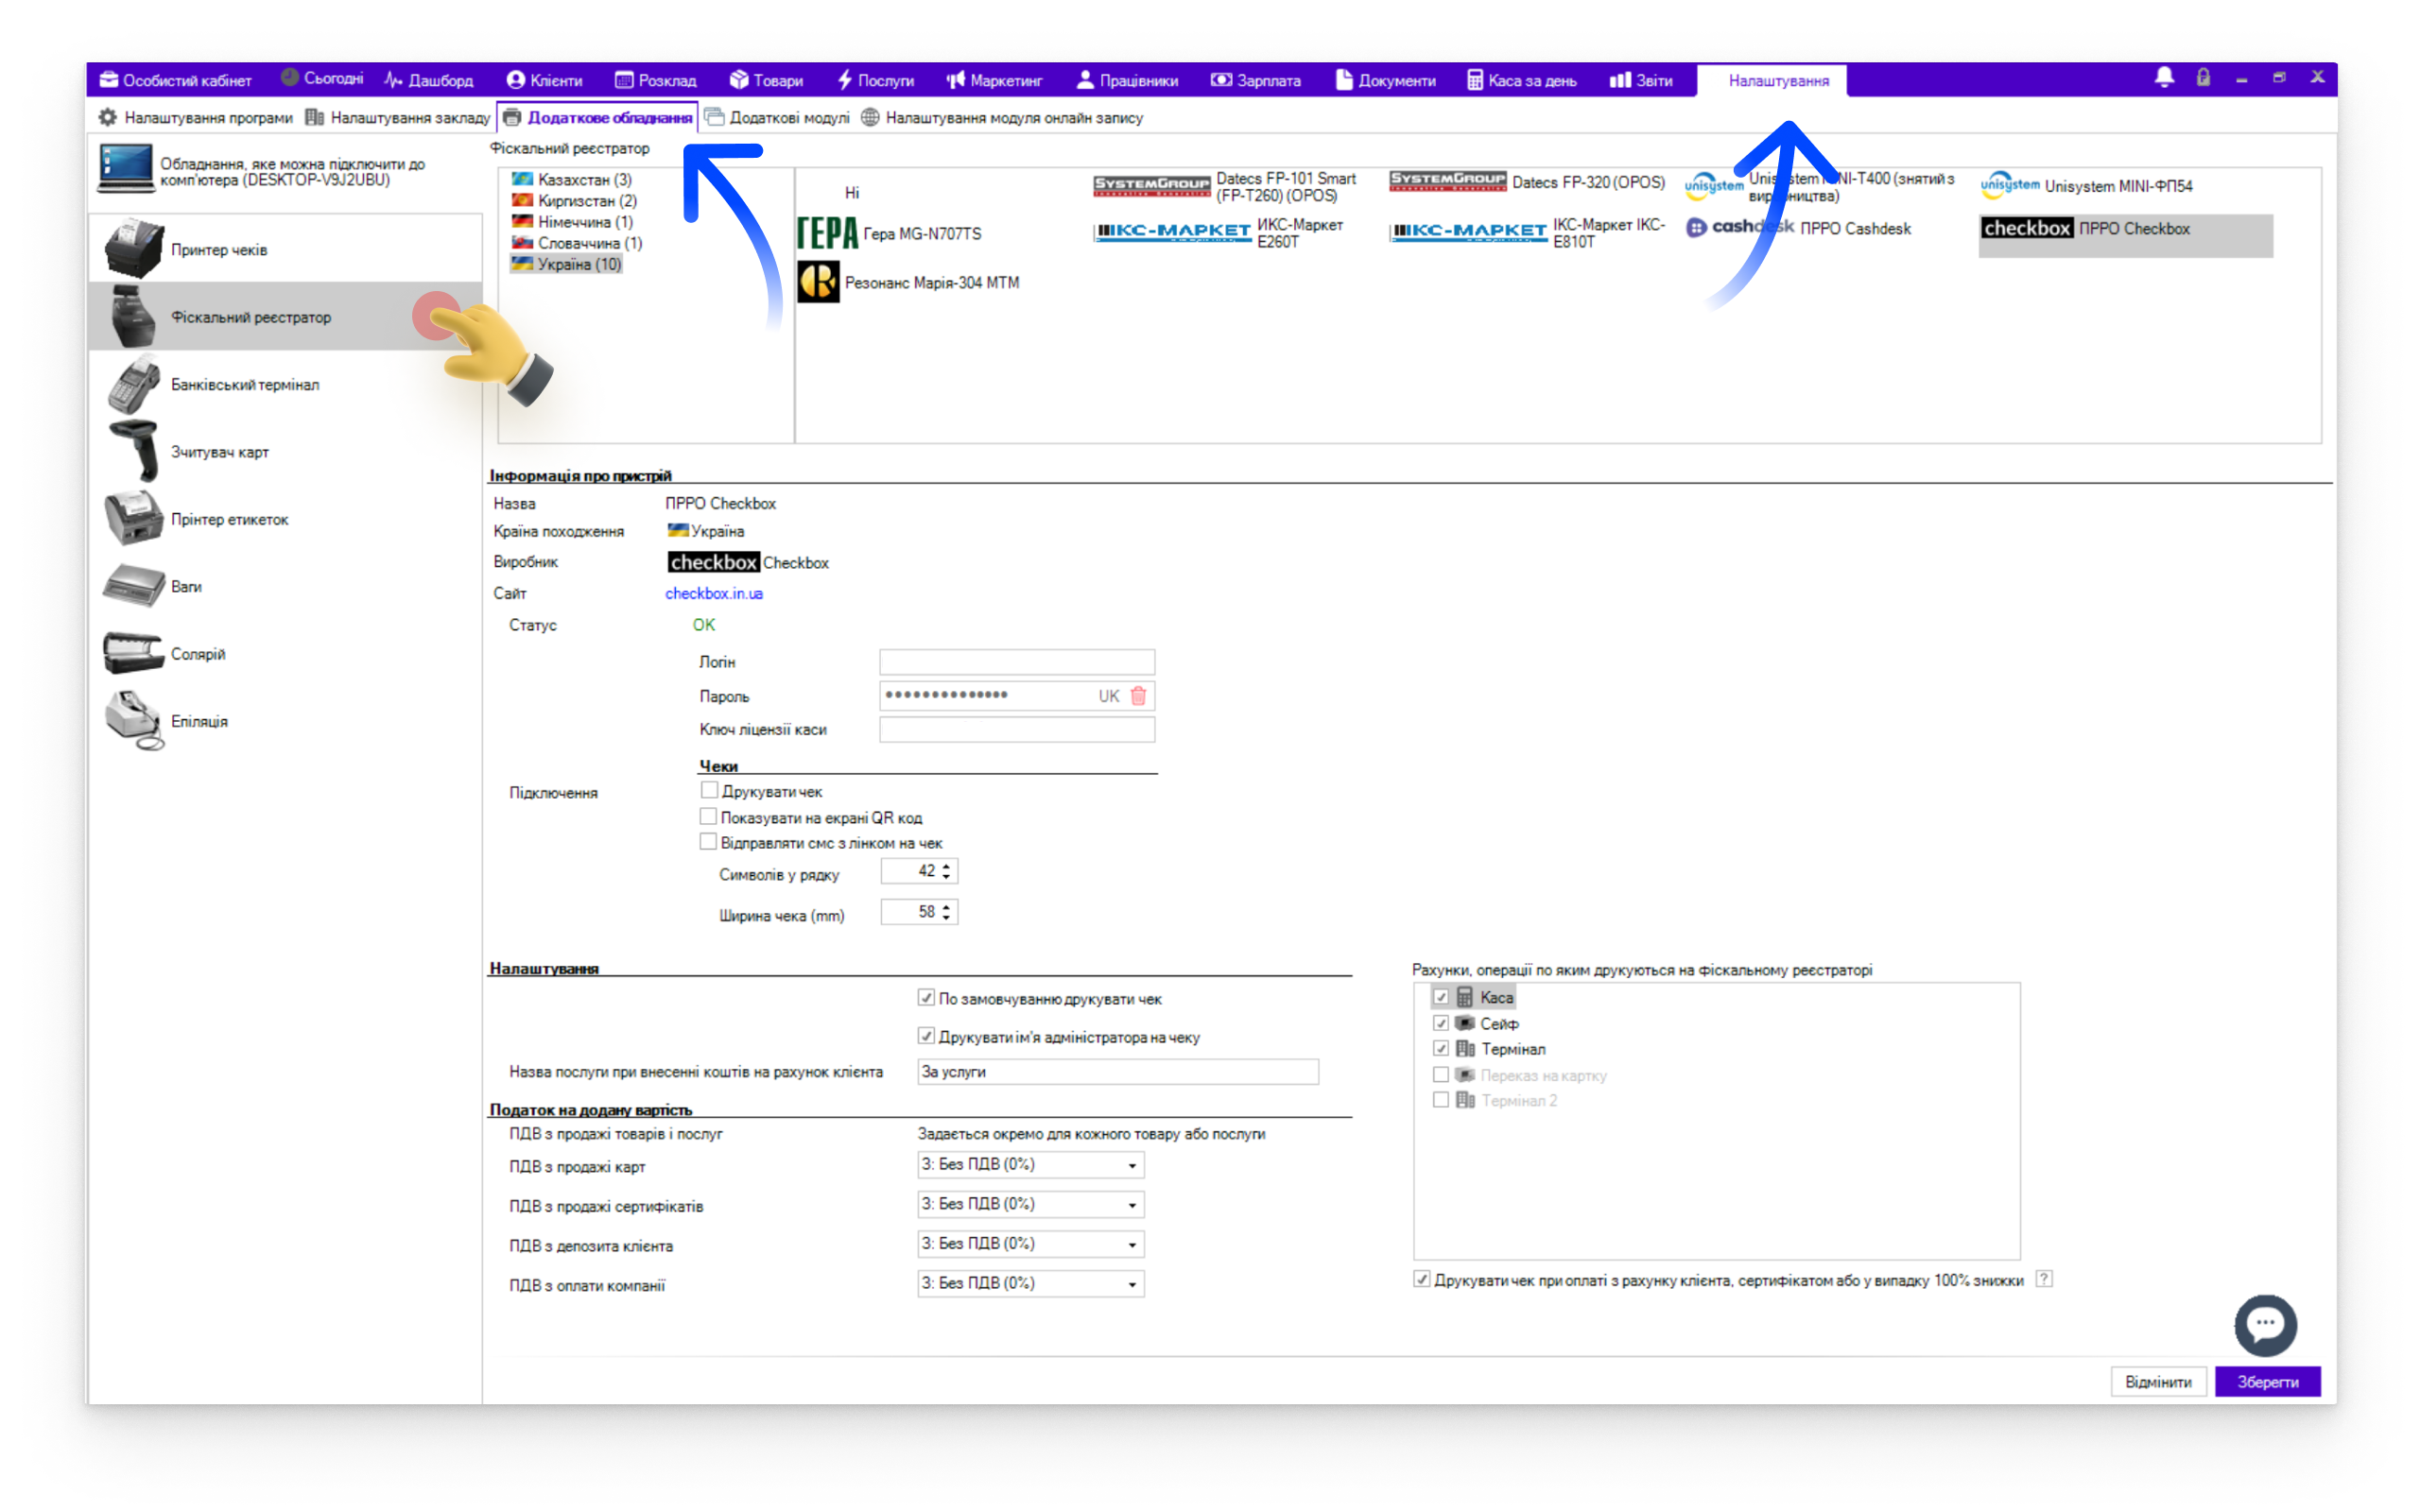Screen dimensions: 2420x1512
Task: Switch to Налаштування модуля онлайн запису tab
Action: point(1002,118)
